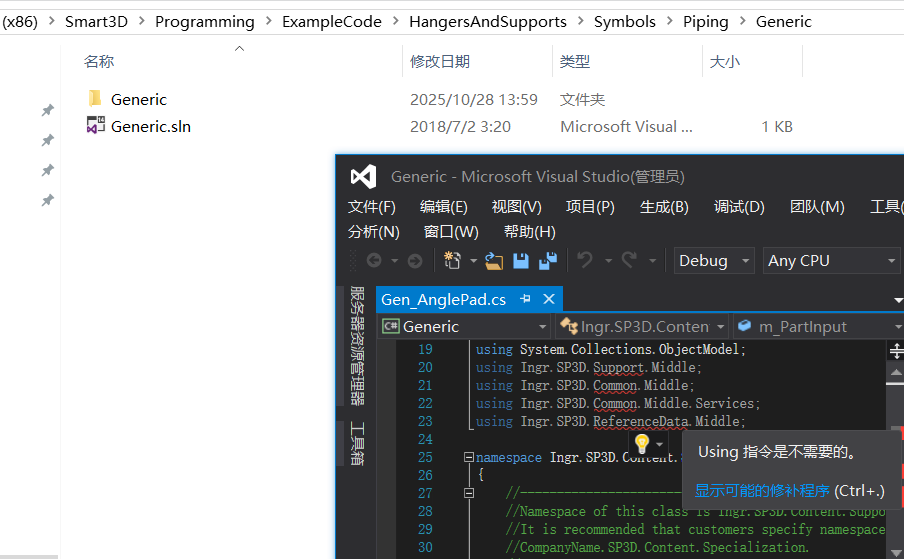Open the 调试(D) menu
Image resolution: width=904 pixels, height=559 pixels.
tap(739, 207)
